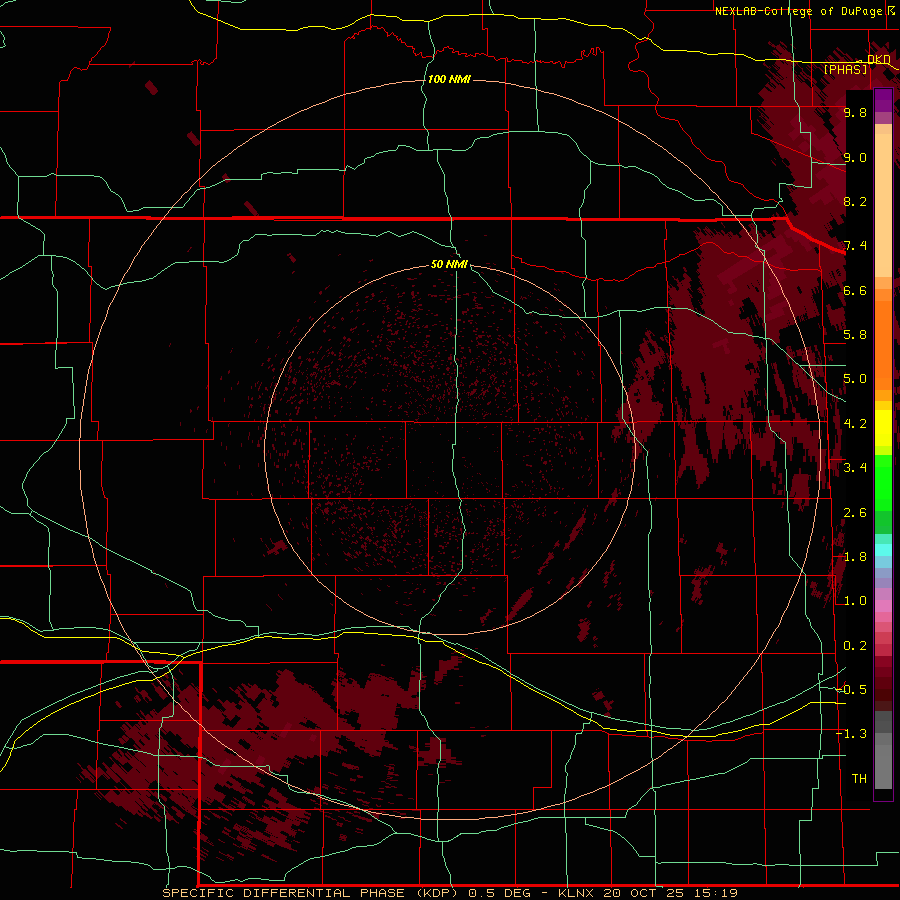This screenshot has width=900, height=900.
Task: Click the 5.0 value on the color scale
Action: coord(855,379)
